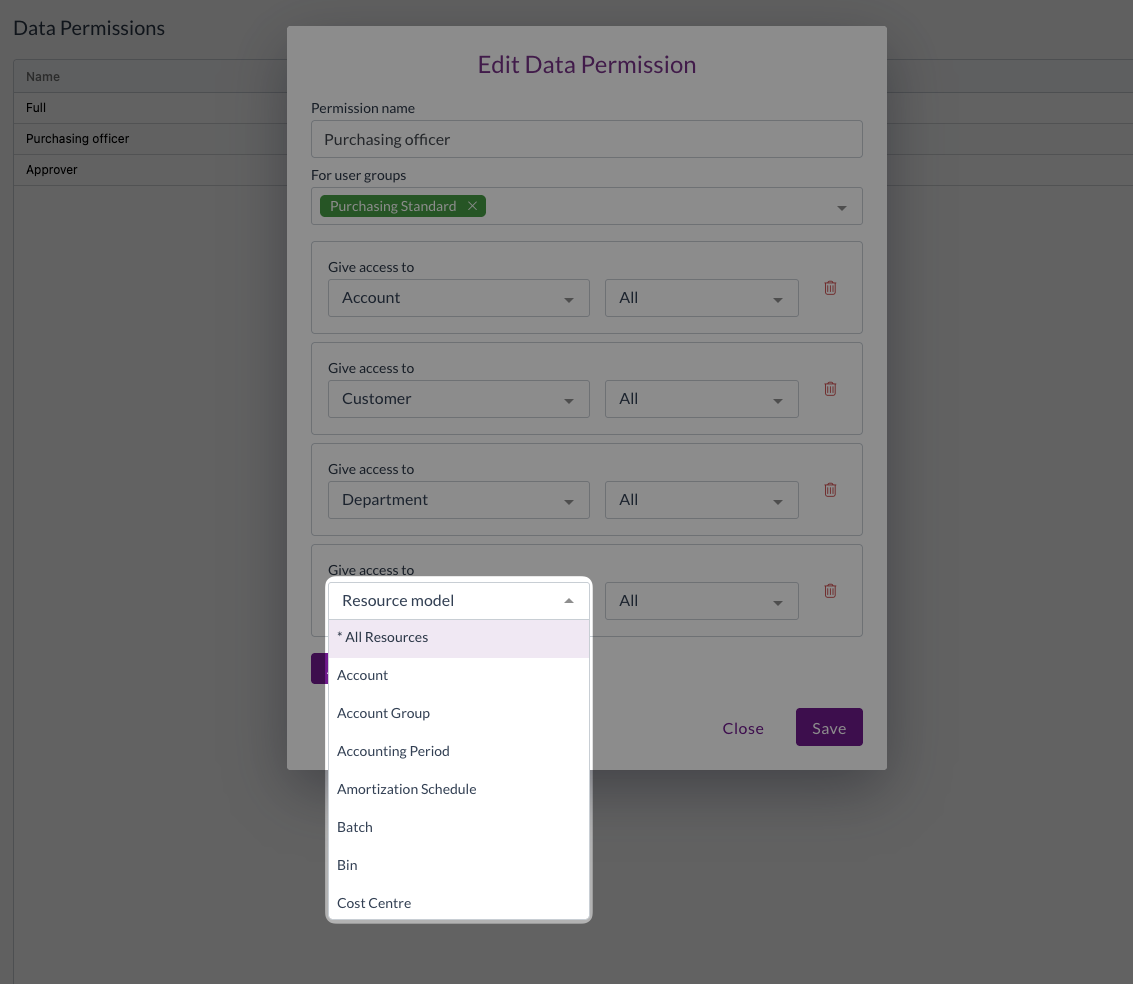This screenshot has height=984, width=1133.
Task: Open the All dropdown next to Account
Action: [701, 298]
